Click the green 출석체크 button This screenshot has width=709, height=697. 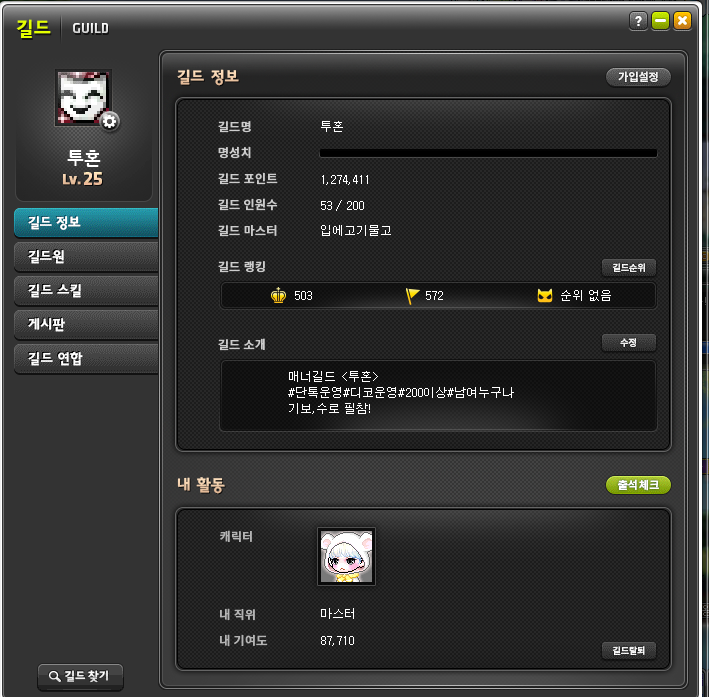tap(638, 485)
